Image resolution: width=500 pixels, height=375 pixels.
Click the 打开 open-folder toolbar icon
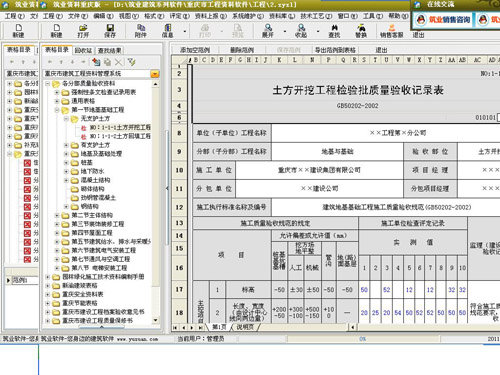point(83,28)
